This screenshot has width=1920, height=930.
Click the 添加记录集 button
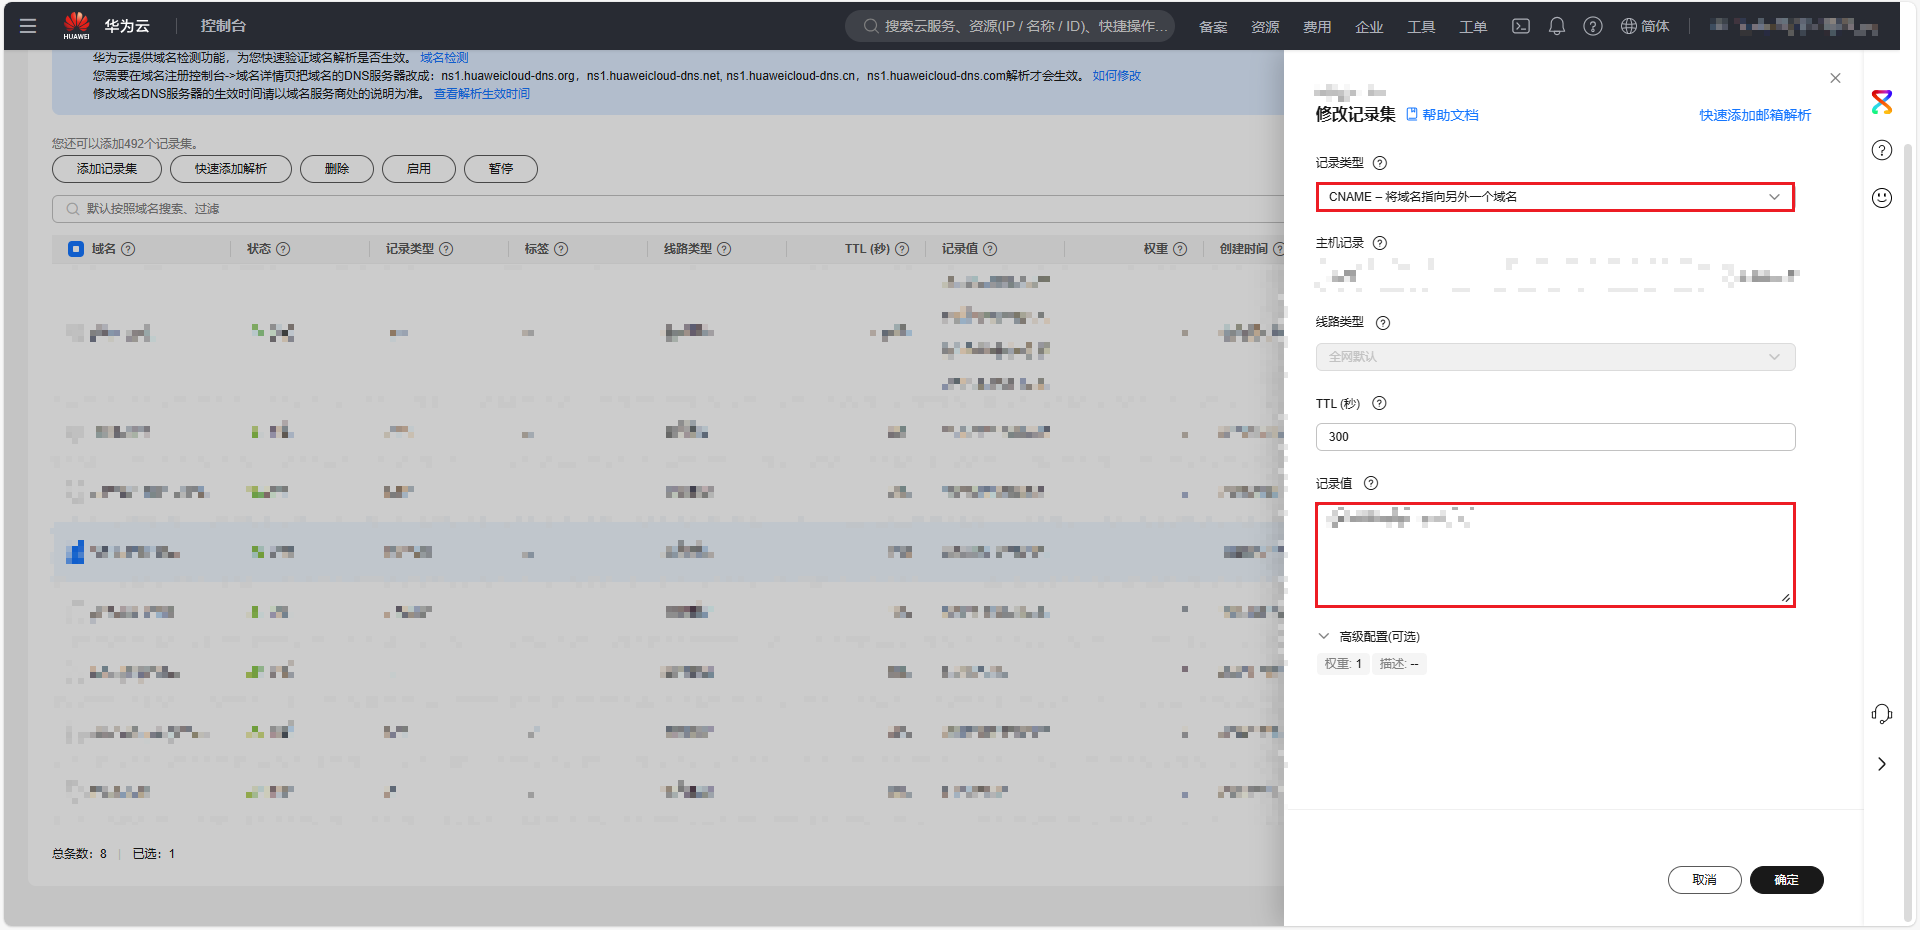[x=106, y=169]
